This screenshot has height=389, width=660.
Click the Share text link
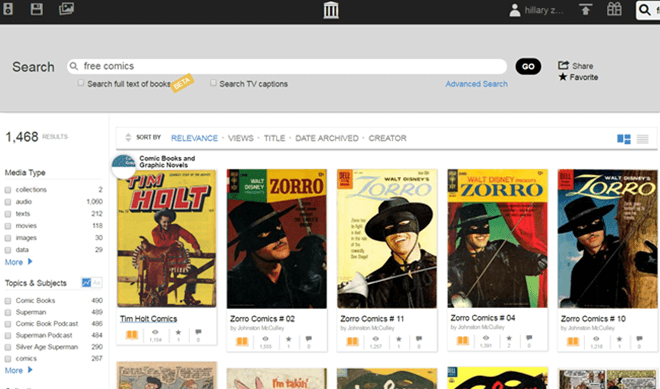[583, 66]
